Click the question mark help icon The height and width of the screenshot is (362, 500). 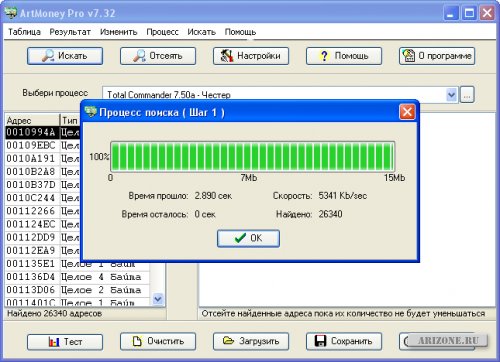point(324,56)
